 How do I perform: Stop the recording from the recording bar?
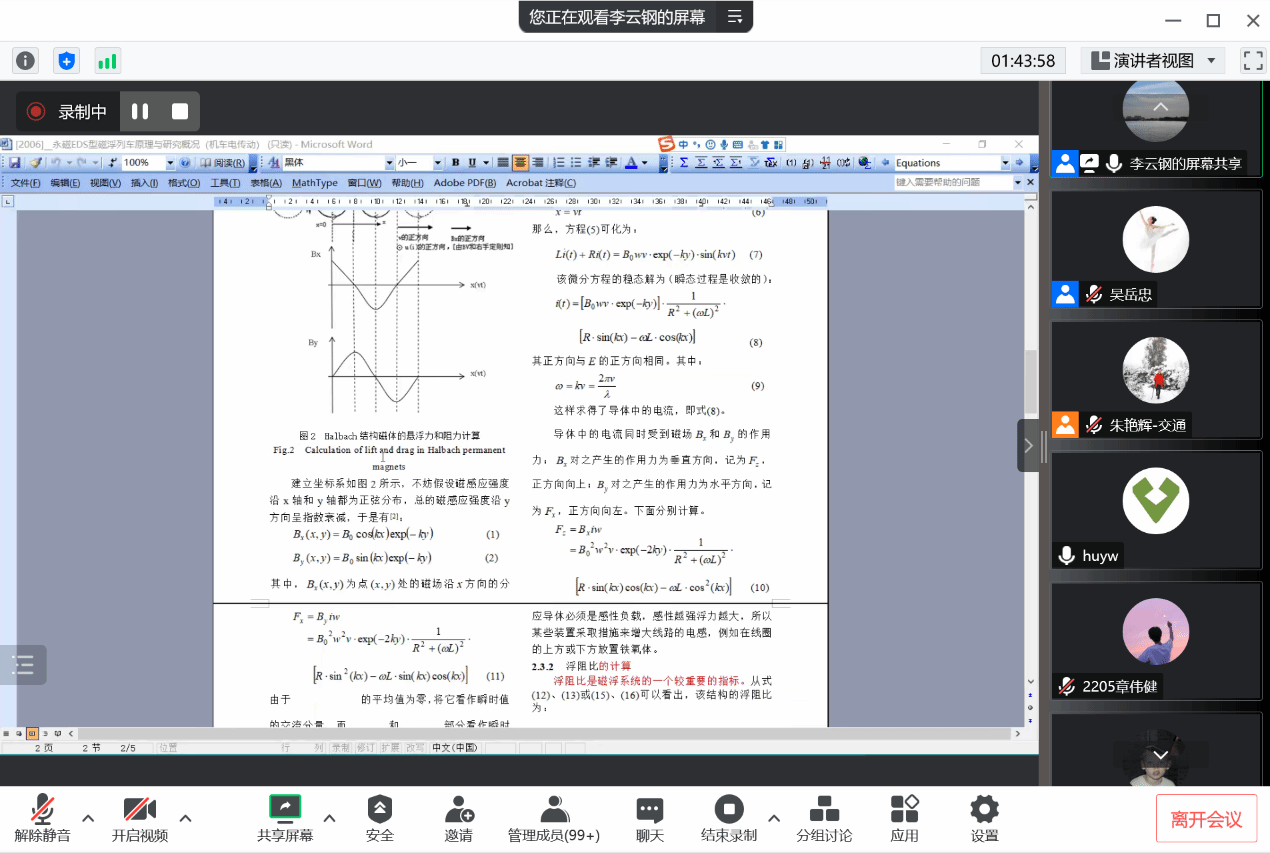click(180, 112)
